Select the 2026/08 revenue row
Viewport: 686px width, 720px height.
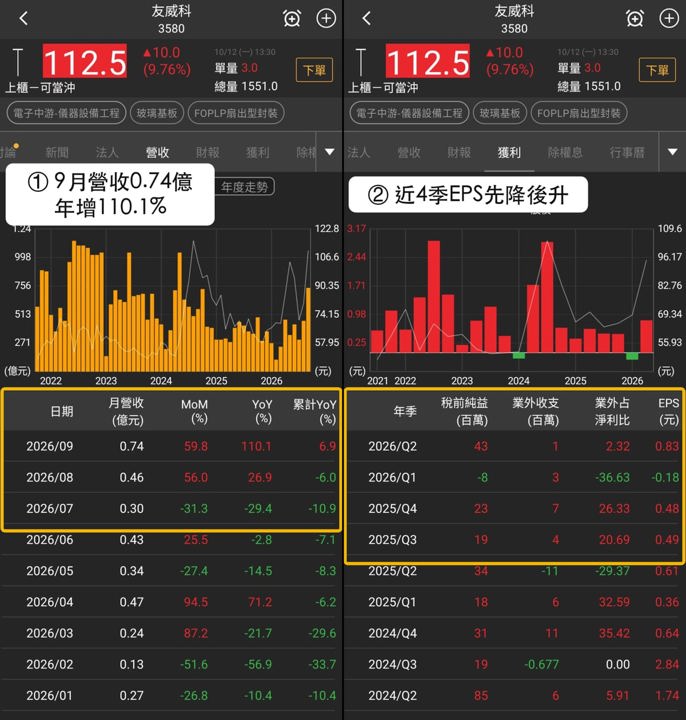pyautogui.click(x=171, y=477)
